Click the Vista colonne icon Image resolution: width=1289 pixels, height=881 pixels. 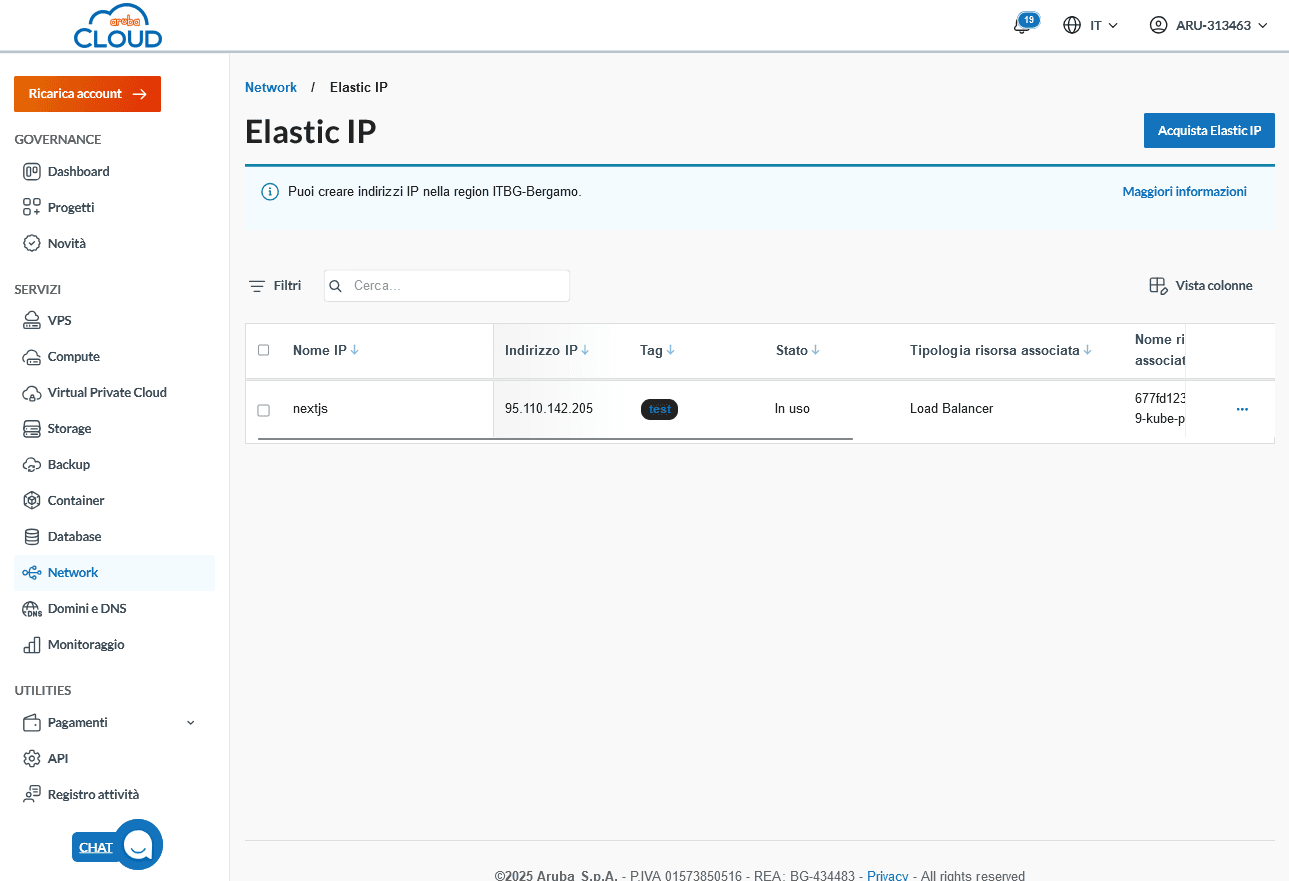(x=1158, y=286)
